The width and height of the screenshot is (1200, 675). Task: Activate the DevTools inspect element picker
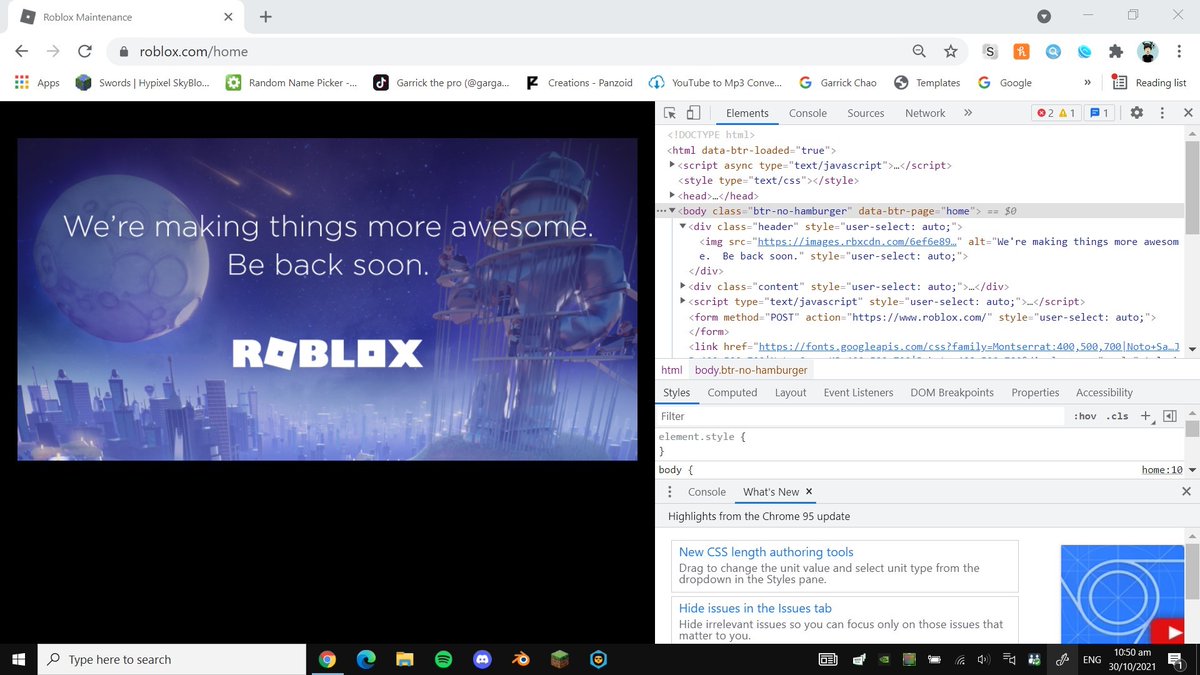670,113
